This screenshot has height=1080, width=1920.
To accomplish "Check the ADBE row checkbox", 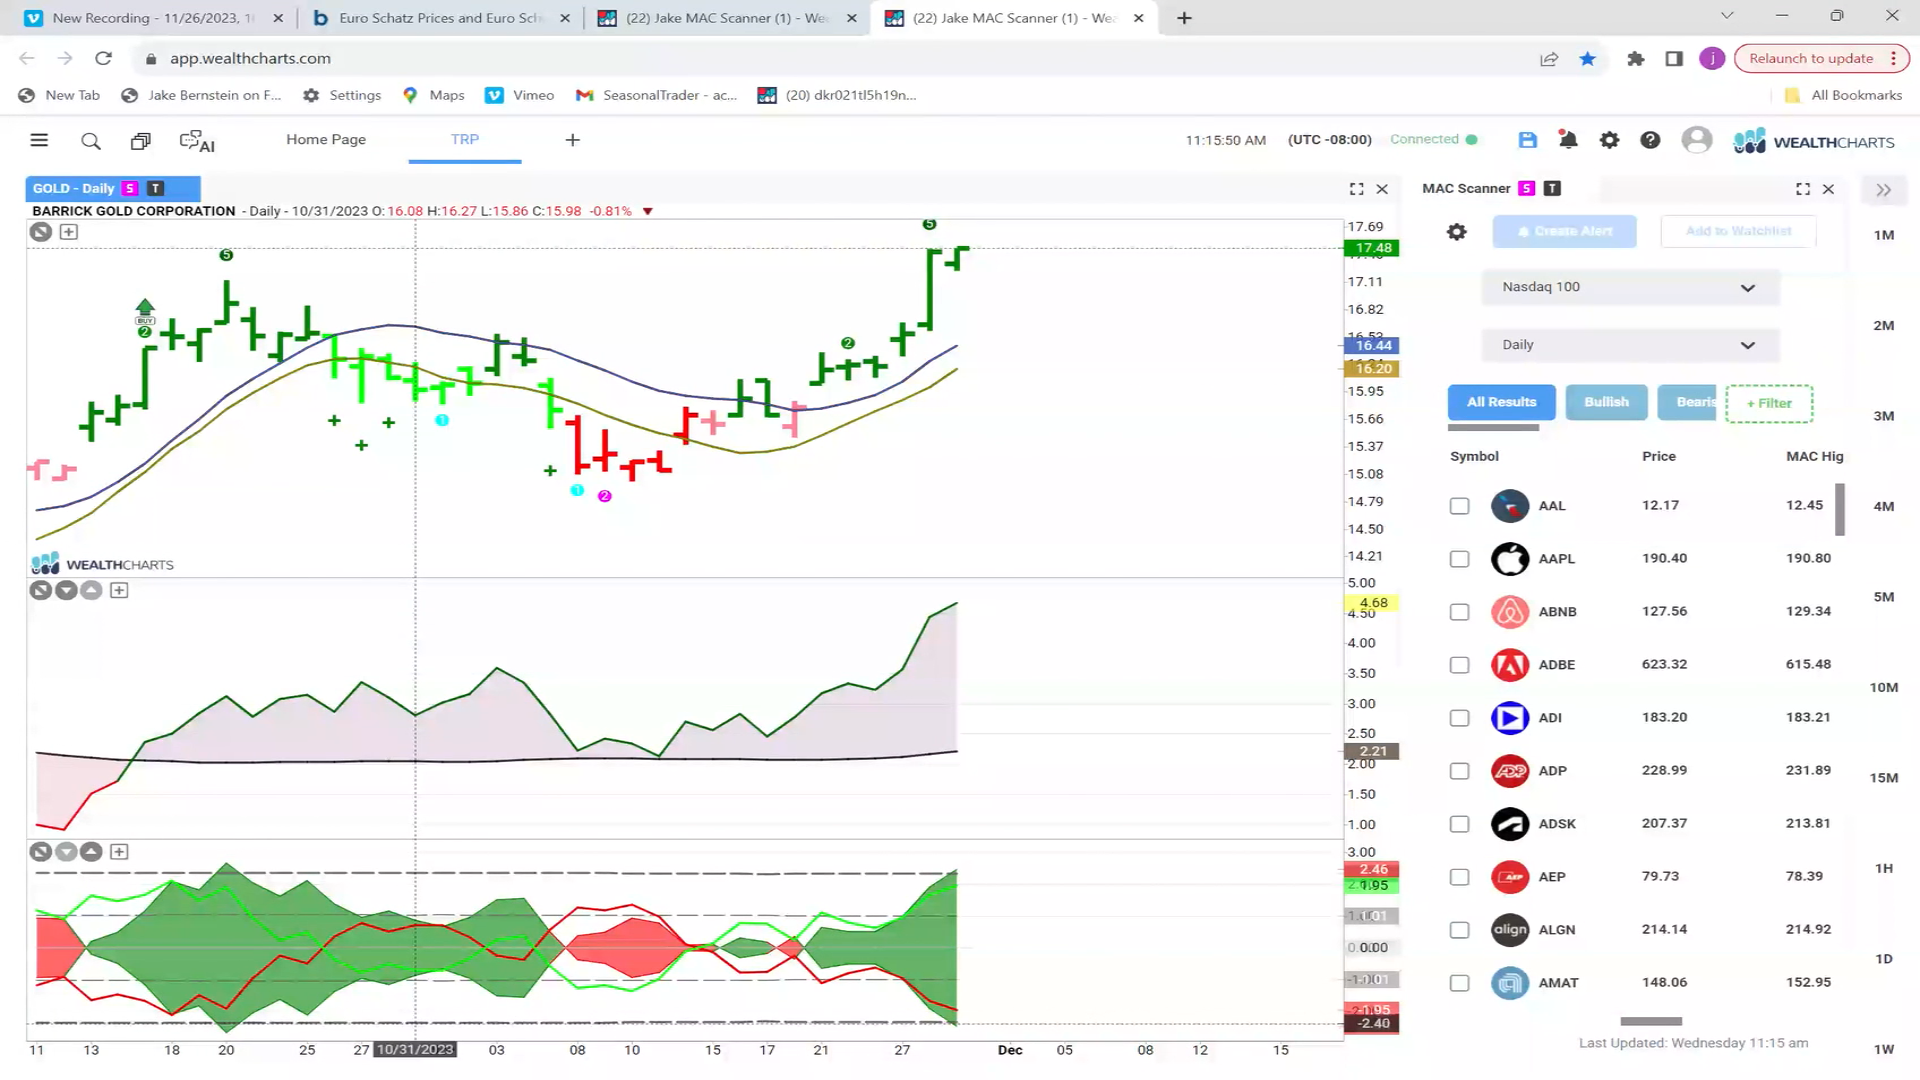I will pyautogui.click(x=1460, y=665).
